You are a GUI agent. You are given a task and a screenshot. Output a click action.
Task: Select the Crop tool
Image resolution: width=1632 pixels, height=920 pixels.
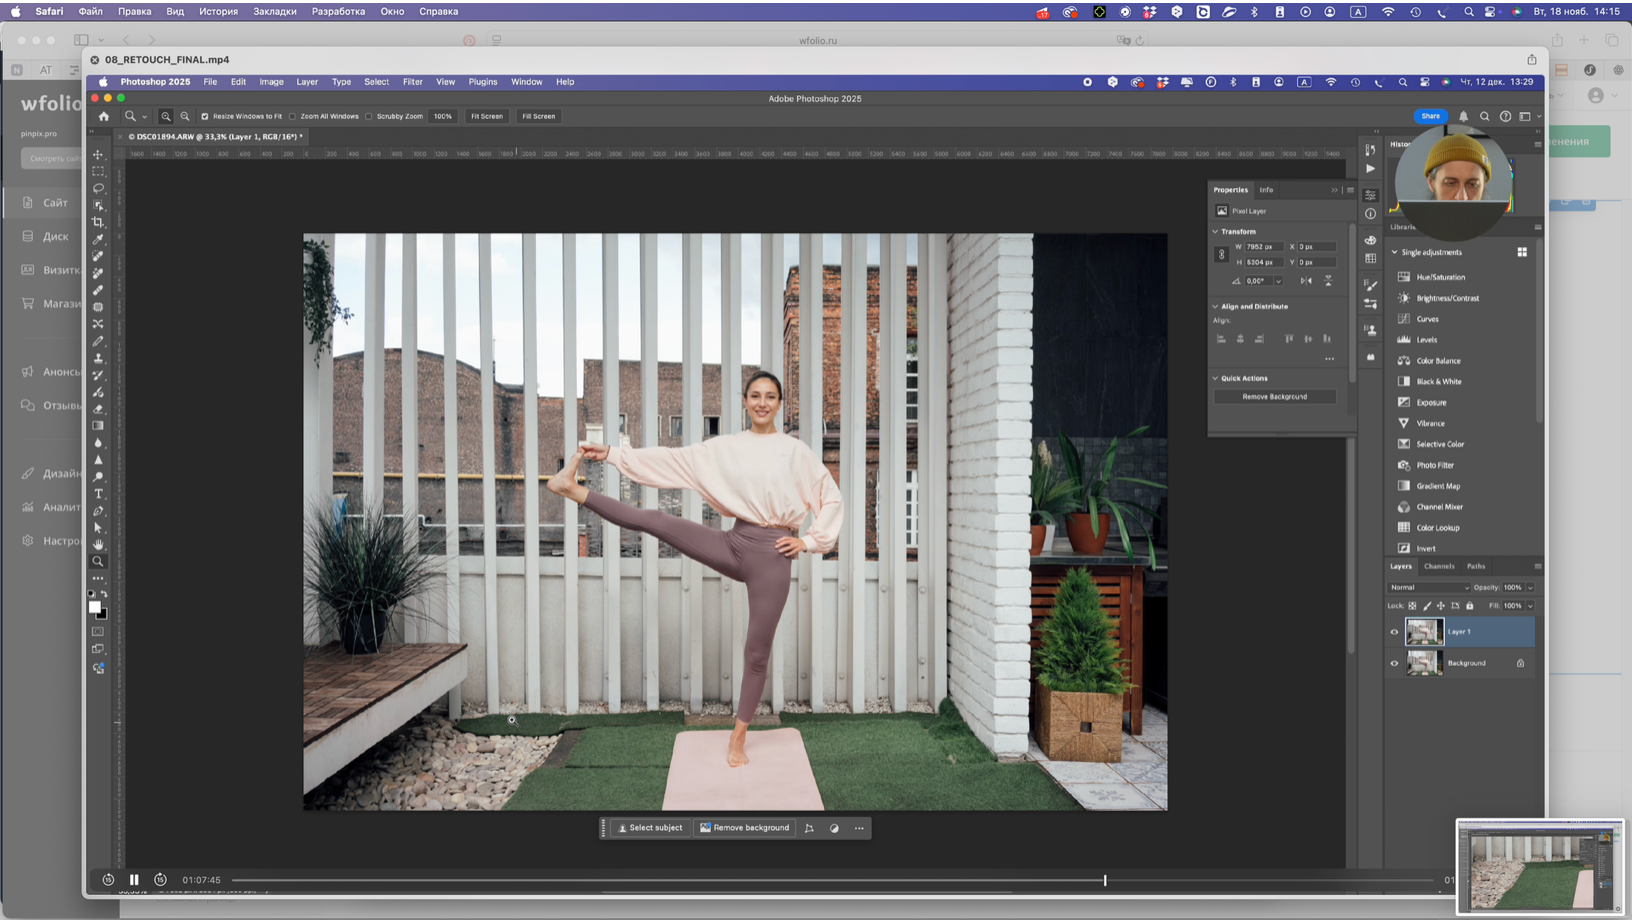[x=98, y=222]
